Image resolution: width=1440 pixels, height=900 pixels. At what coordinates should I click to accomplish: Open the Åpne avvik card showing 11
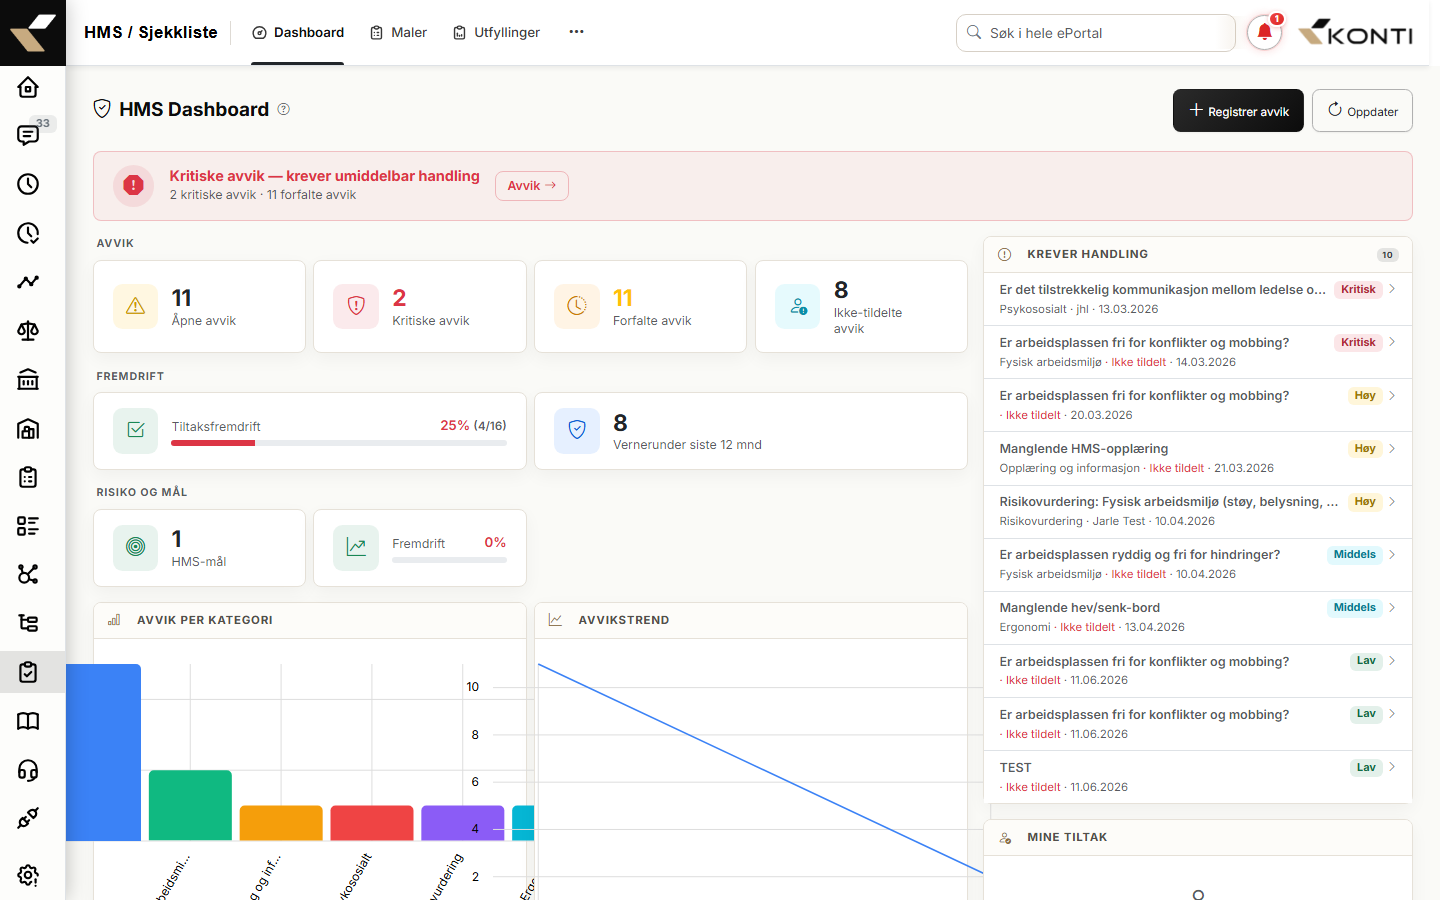click(x=199, y=306)
